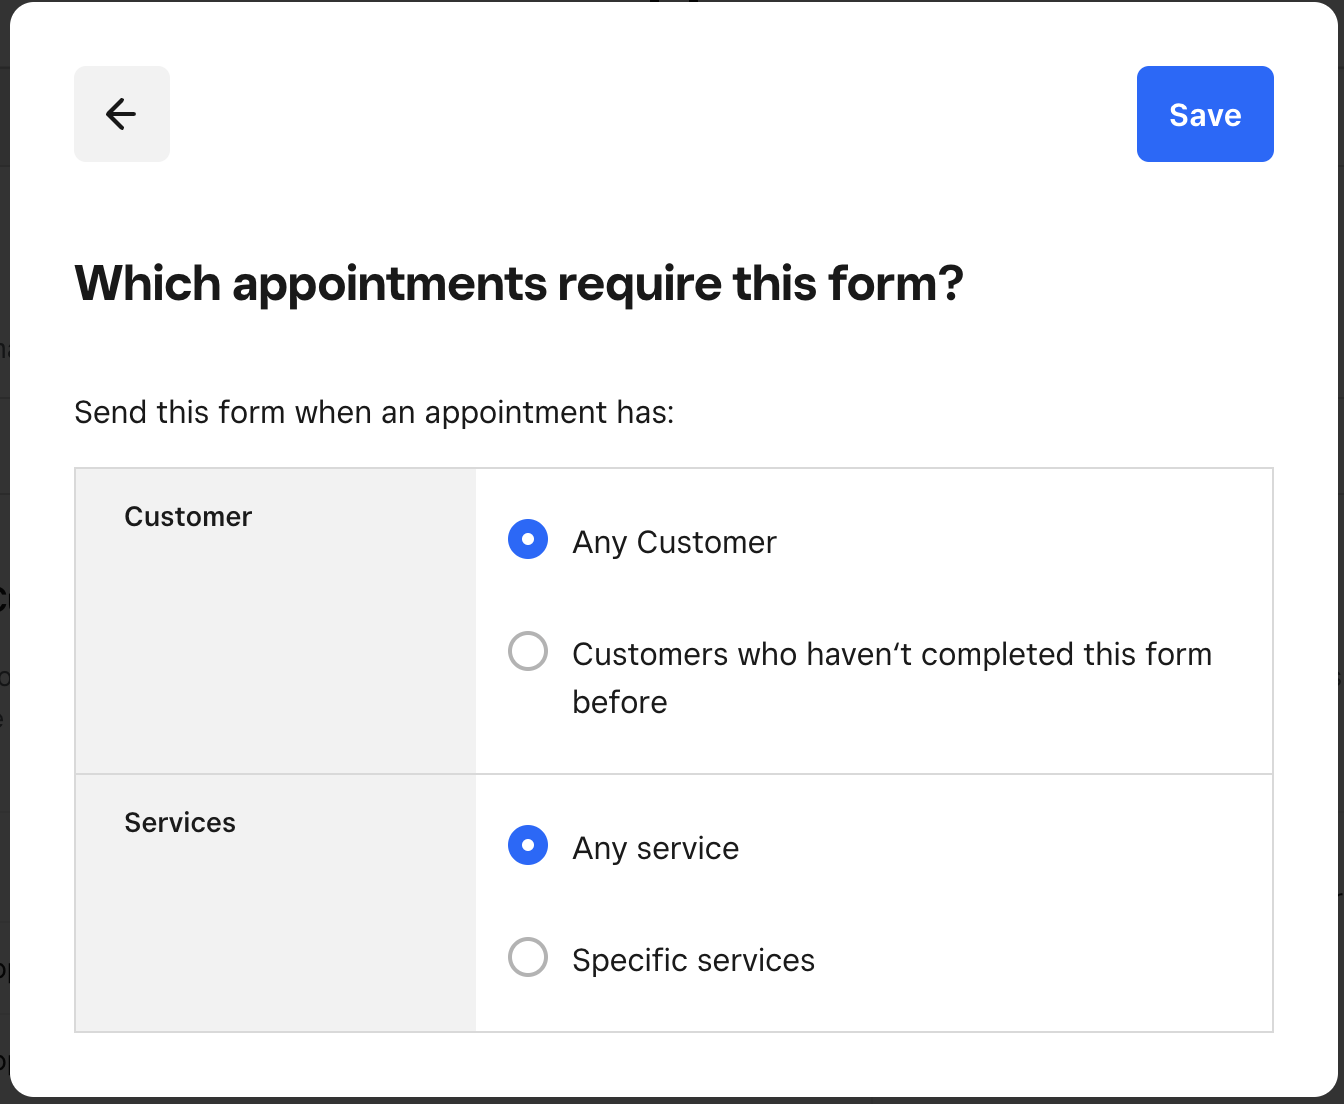This screenshot has height=1104, width=1344.
Task: Enable the Specific services radio option
Action: (x=528, y=957)
